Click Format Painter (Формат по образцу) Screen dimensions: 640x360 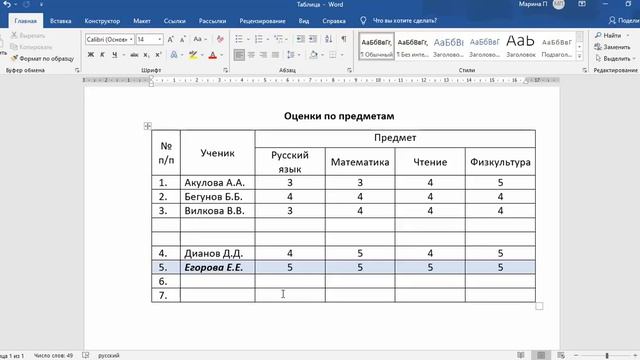point(42,59)
